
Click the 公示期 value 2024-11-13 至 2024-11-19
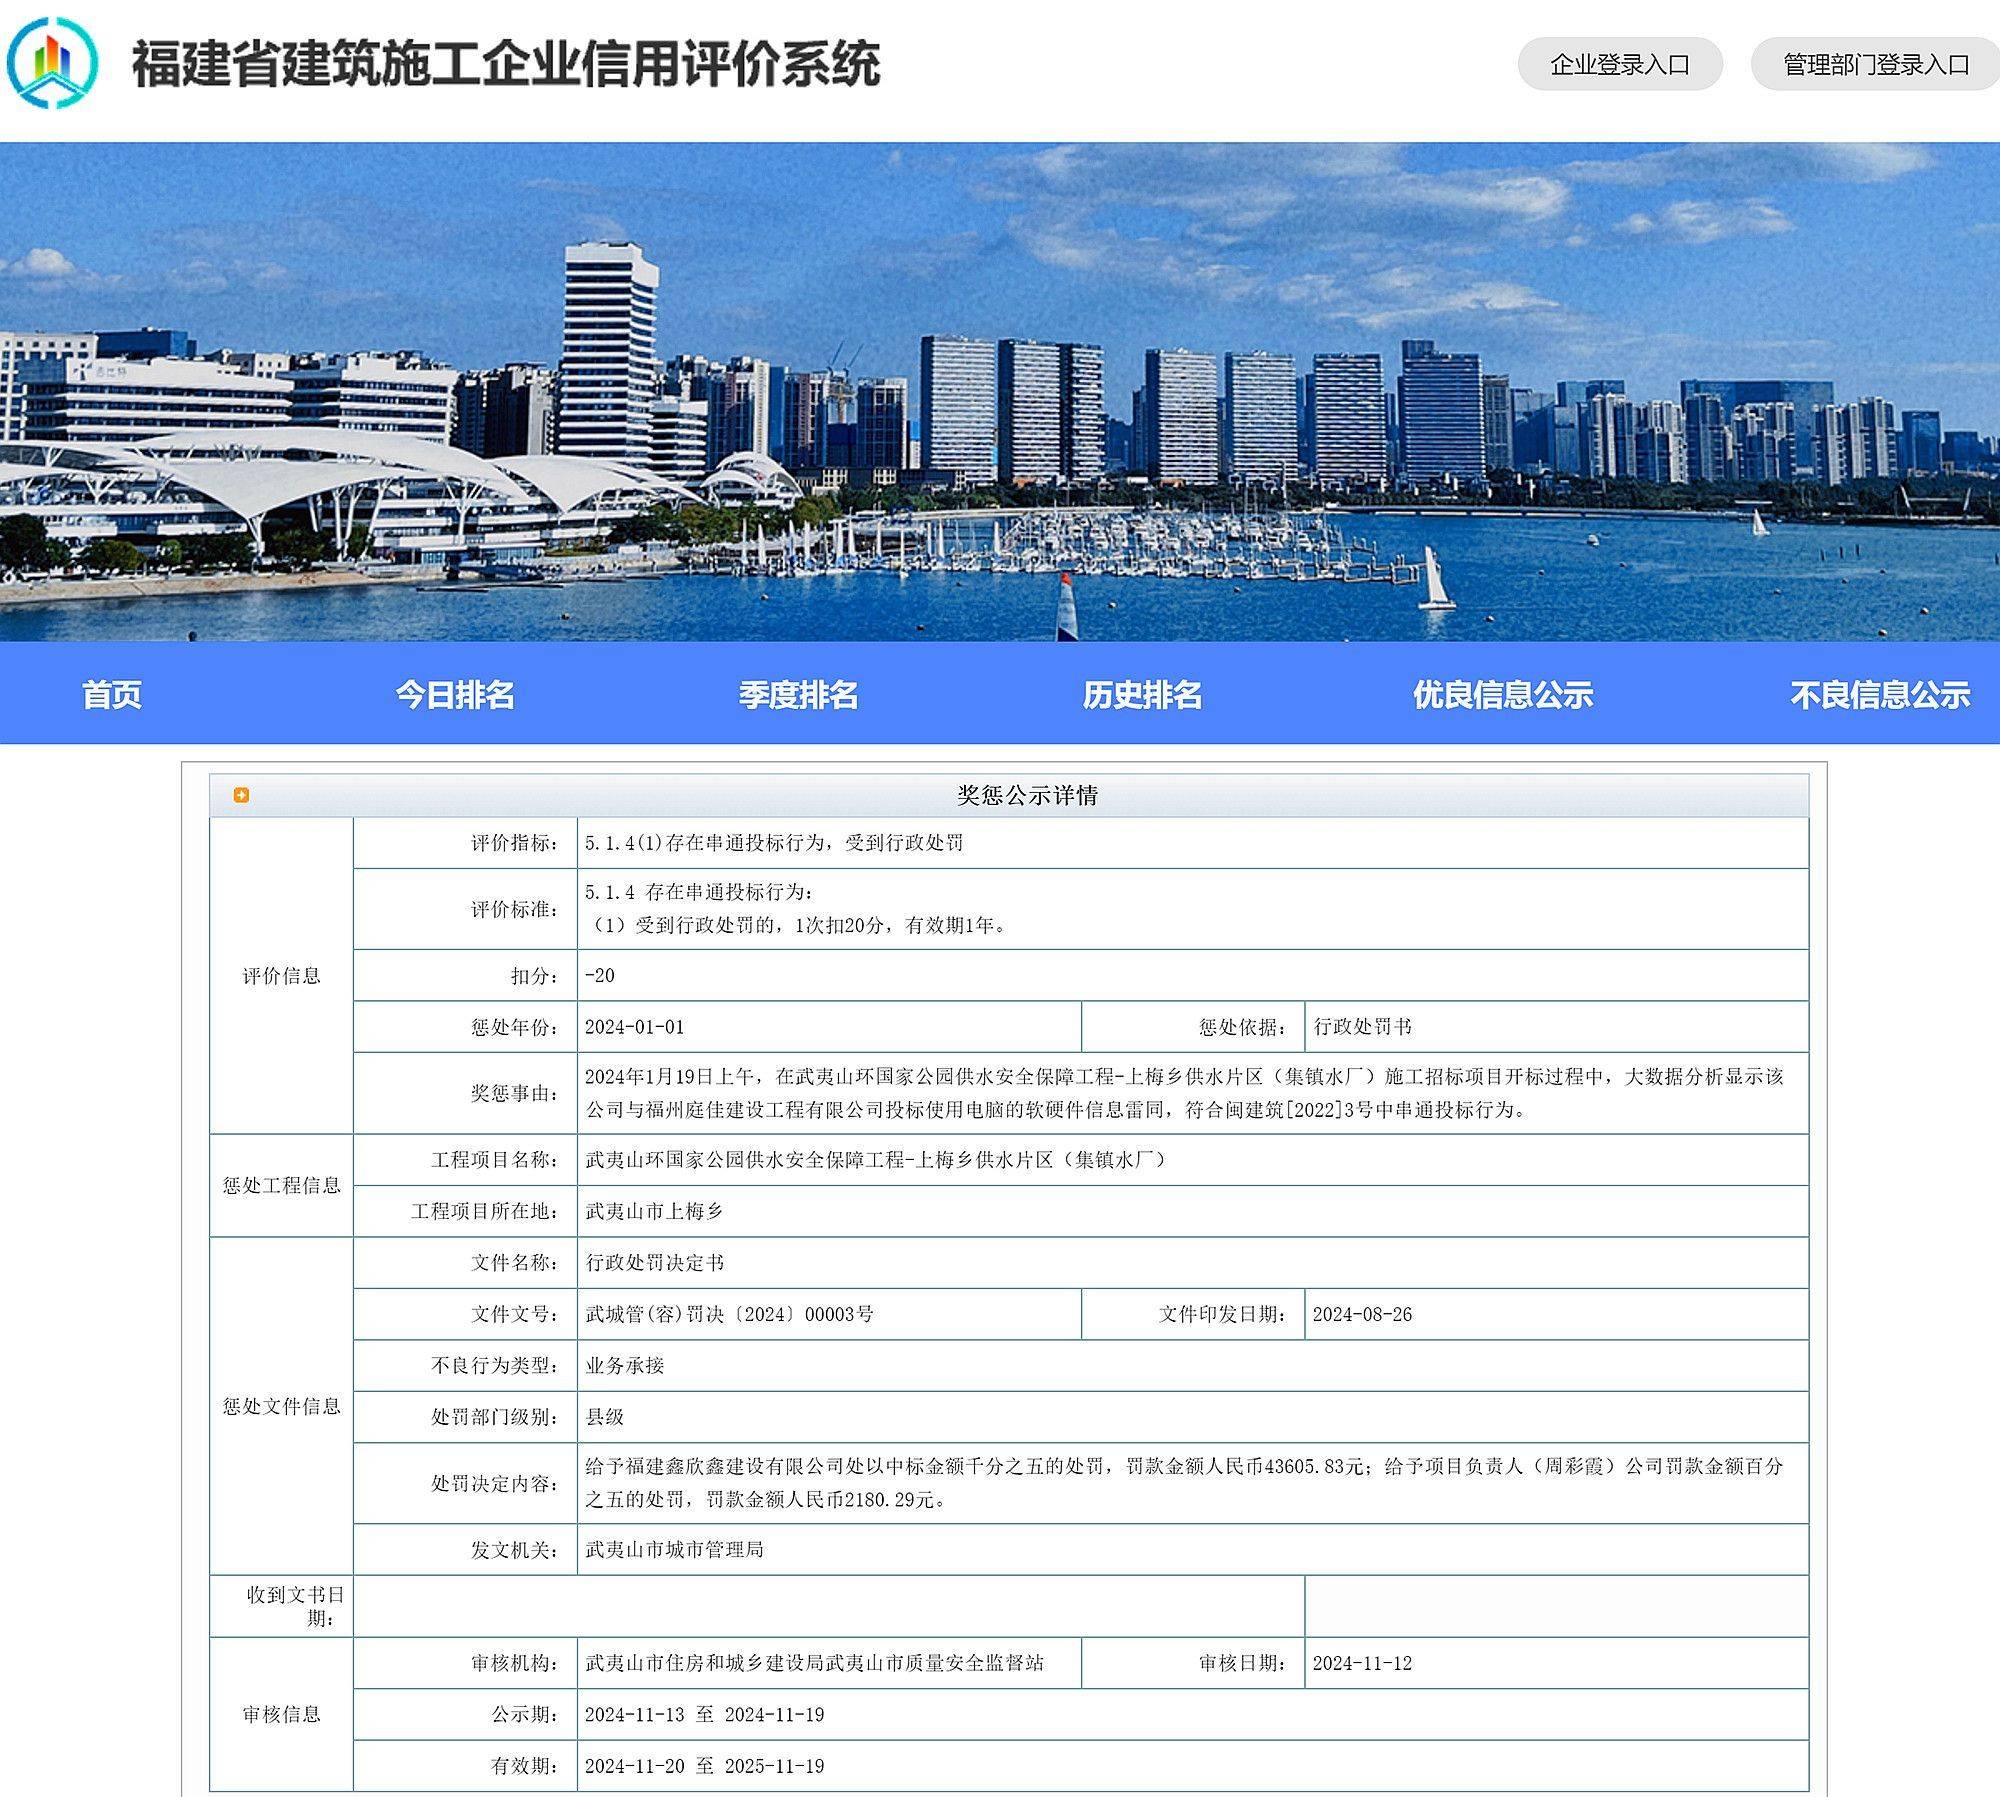coord(705,1714)
